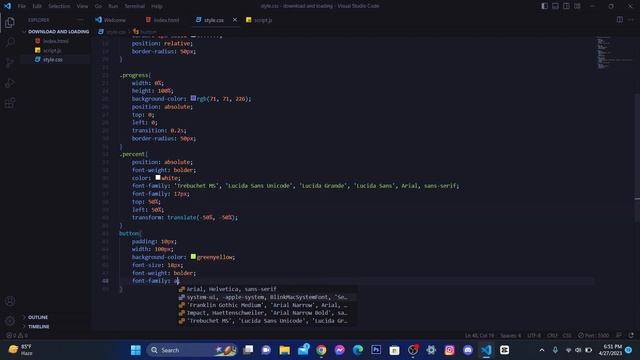The height and width of the screenshot is (360, 640).
Task: Open File Explorer from the taskbar
Action: [284, 350]
